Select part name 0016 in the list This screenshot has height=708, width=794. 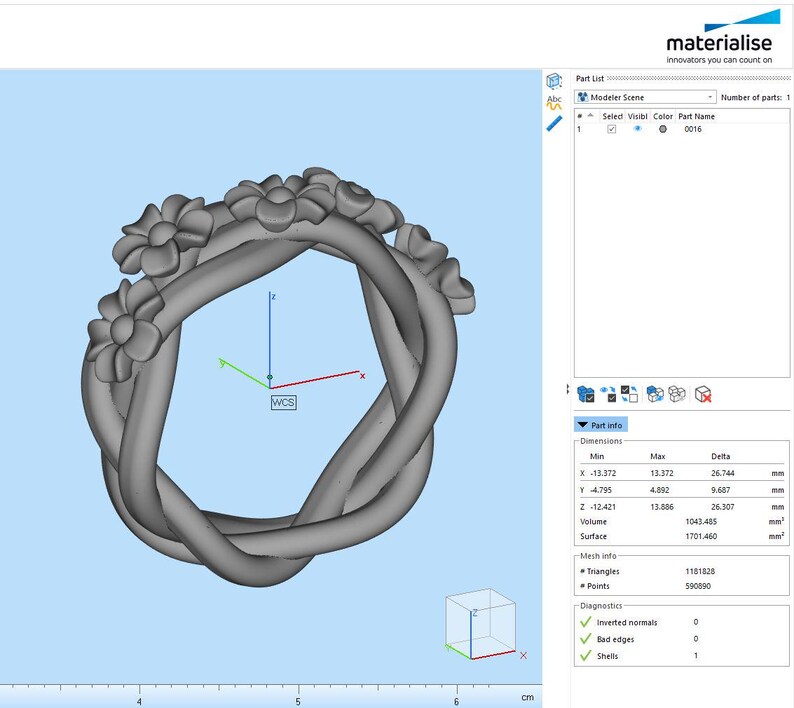(x=693, y=129)
